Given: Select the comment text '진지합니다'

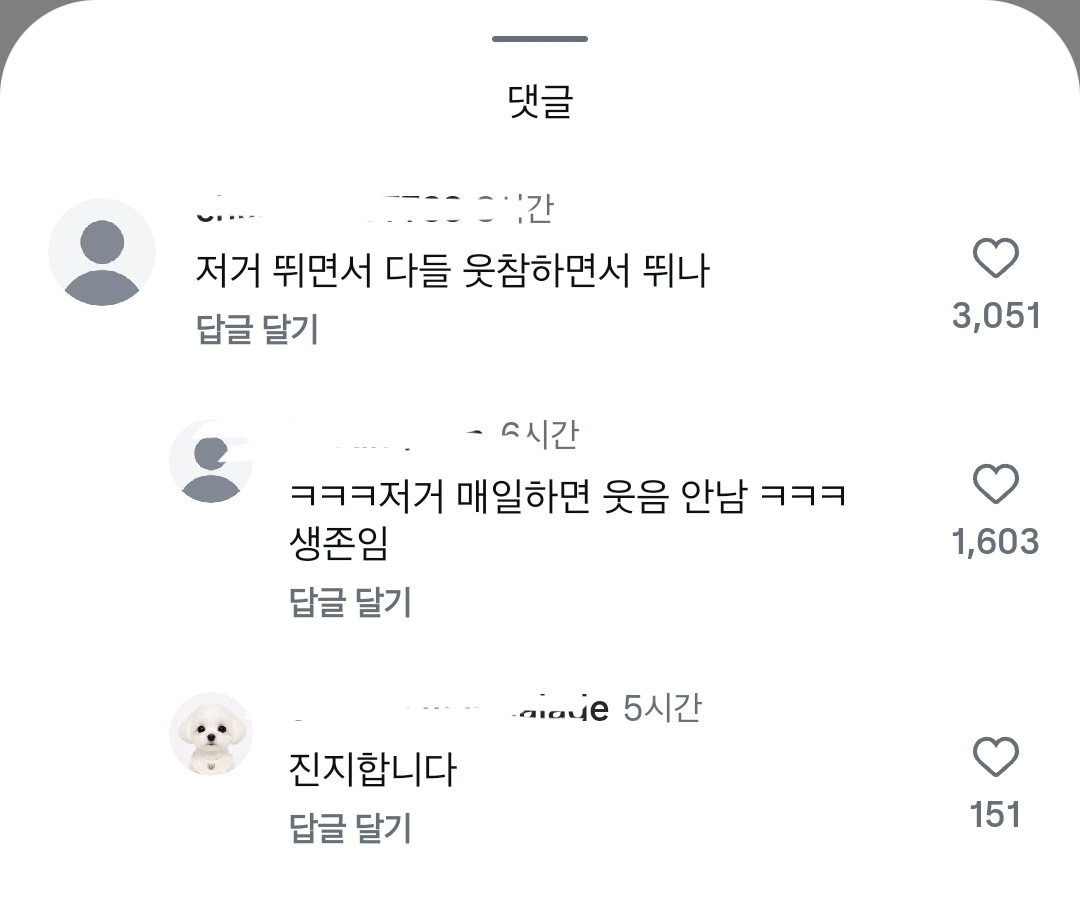Looking at the screenshot, I should click(x=373, y=770).
